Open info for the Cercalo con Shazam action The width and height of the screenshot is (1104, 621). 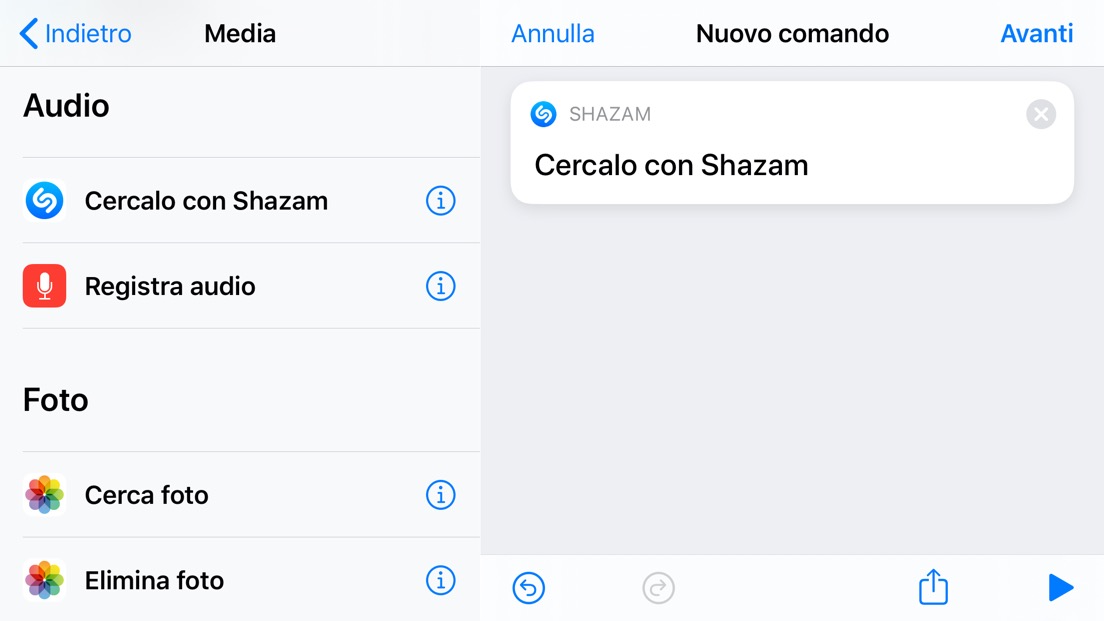440,200
